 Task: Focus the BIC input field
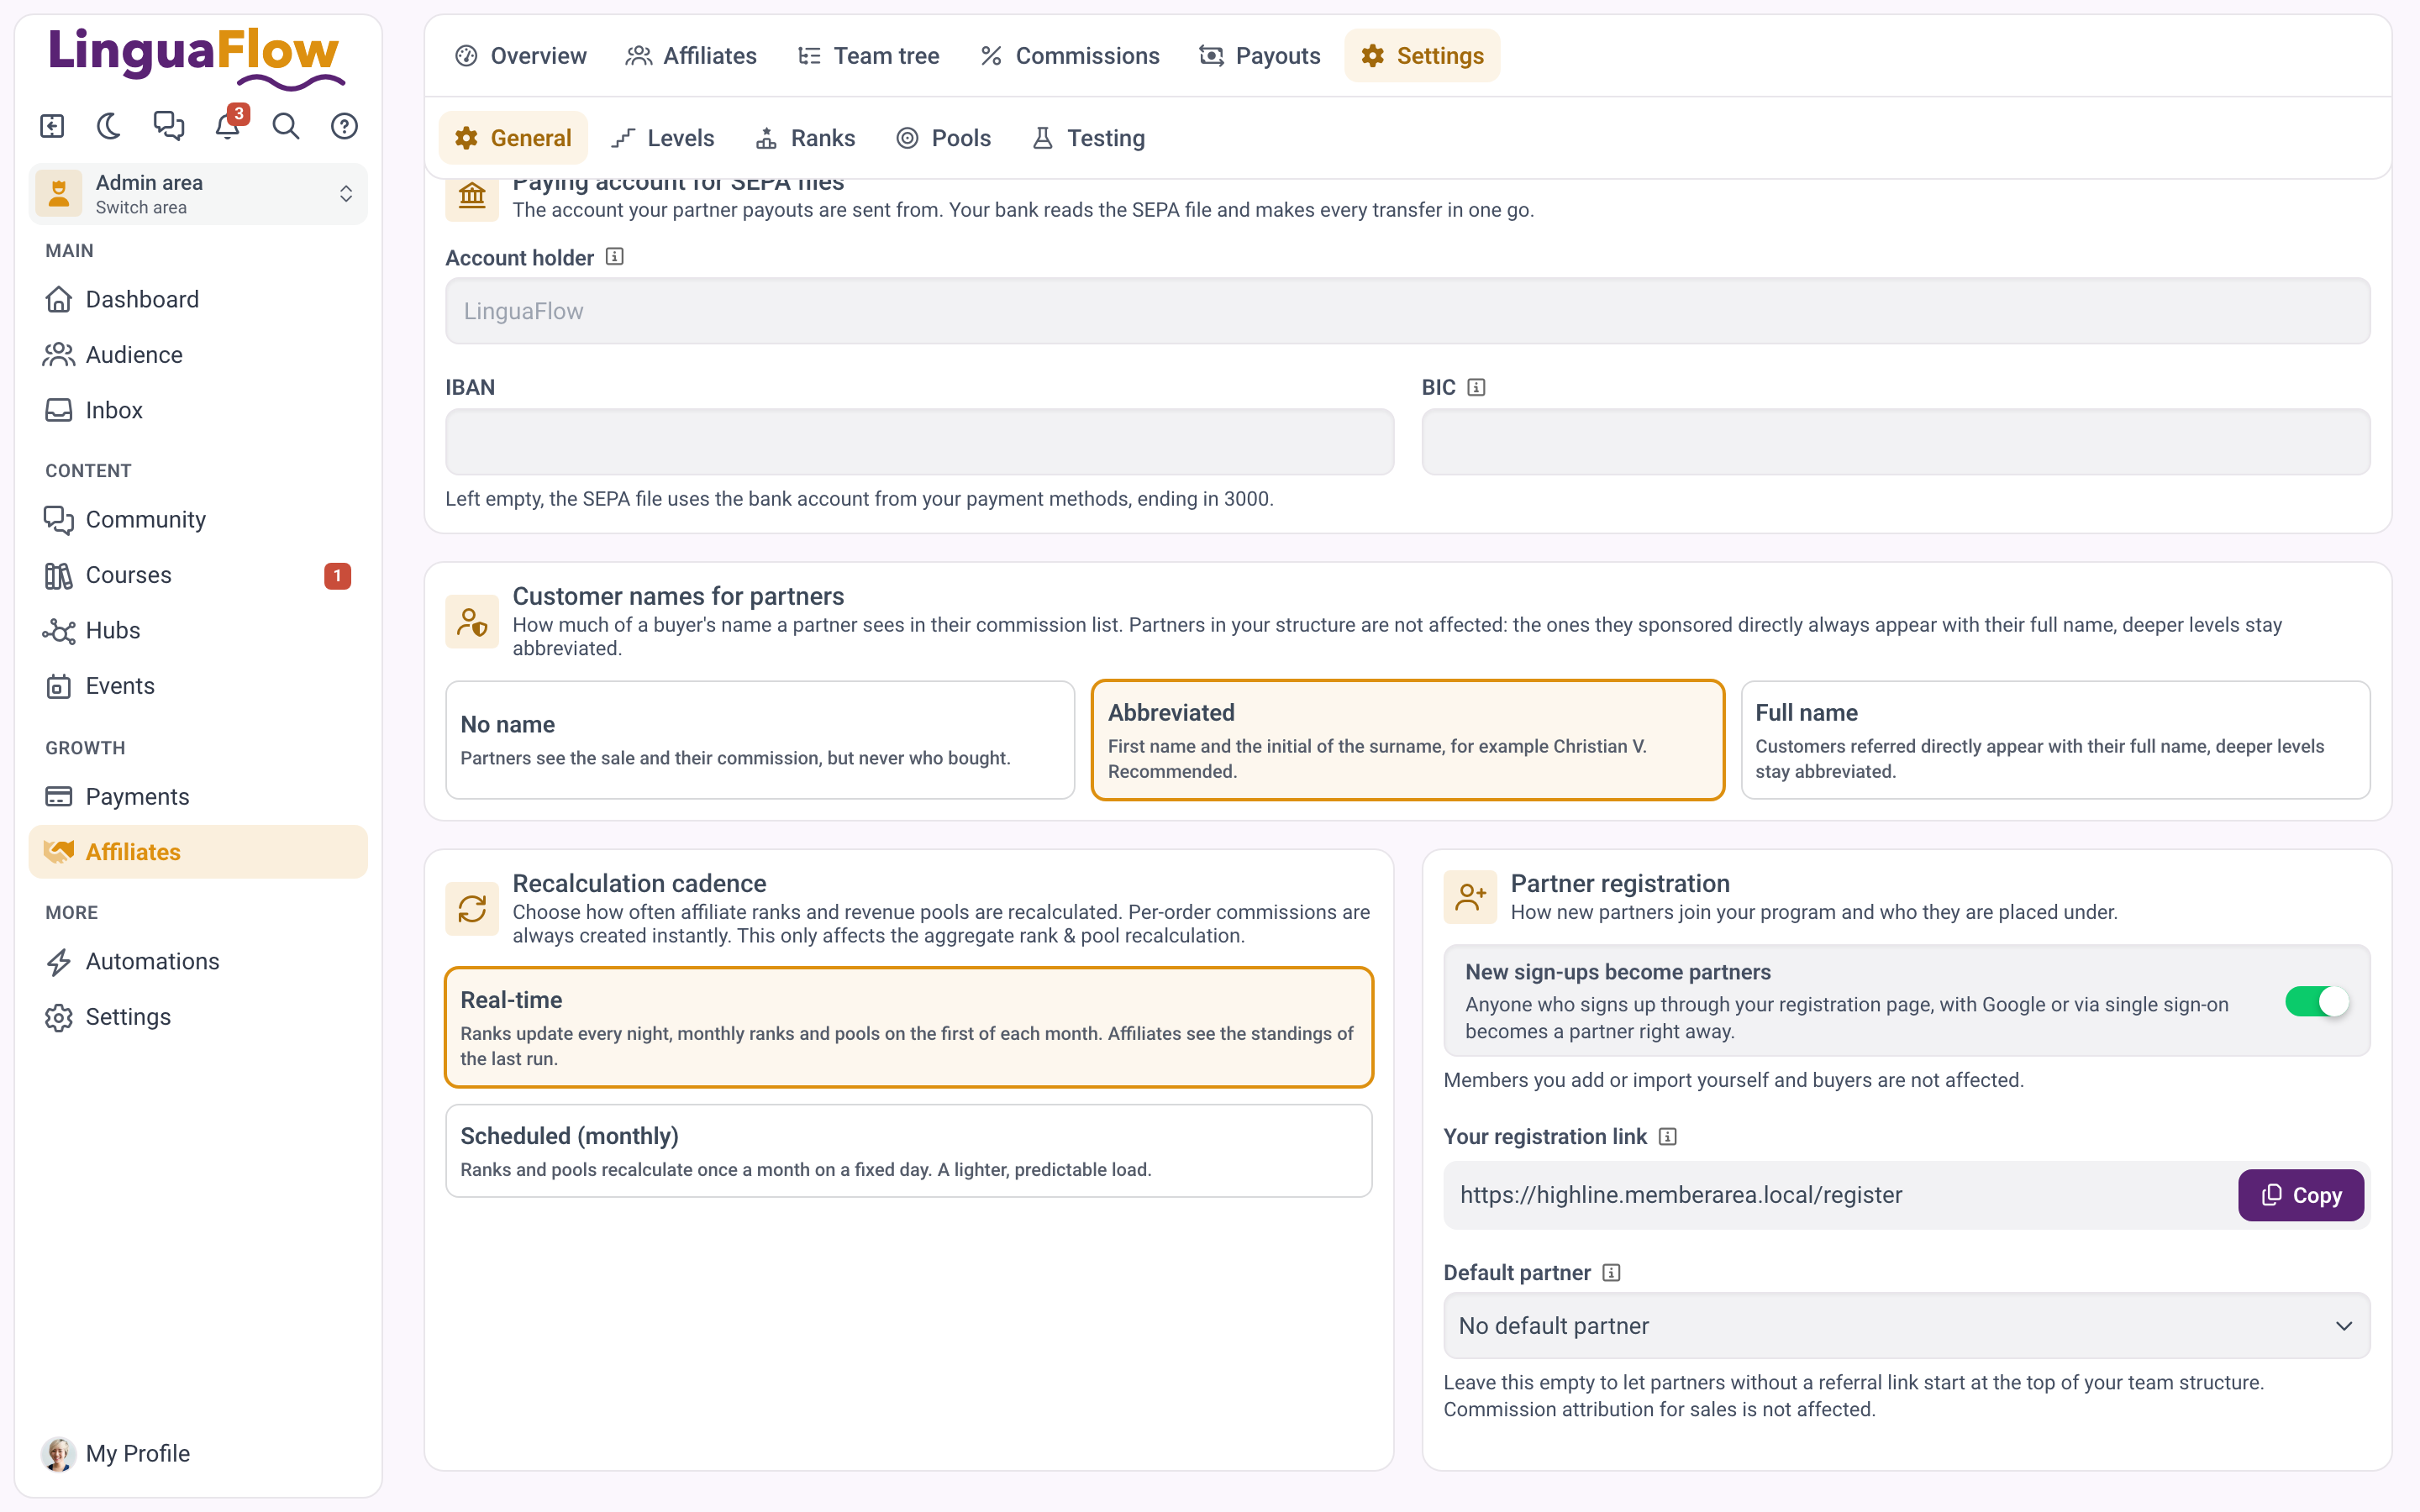[x=1895, y=442]
